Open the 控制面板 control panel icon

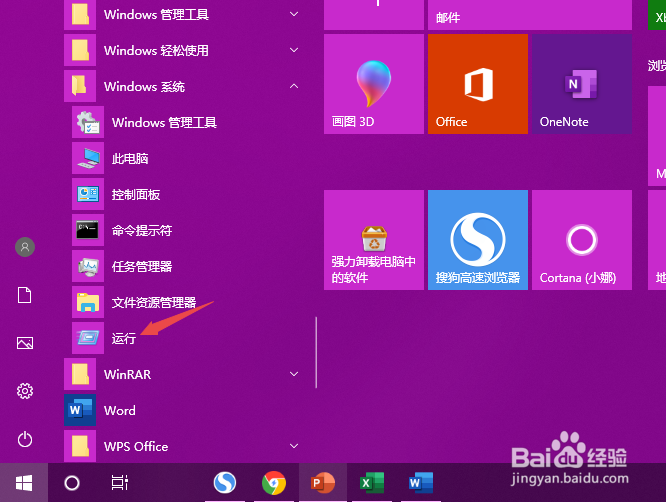coord(88,194)
